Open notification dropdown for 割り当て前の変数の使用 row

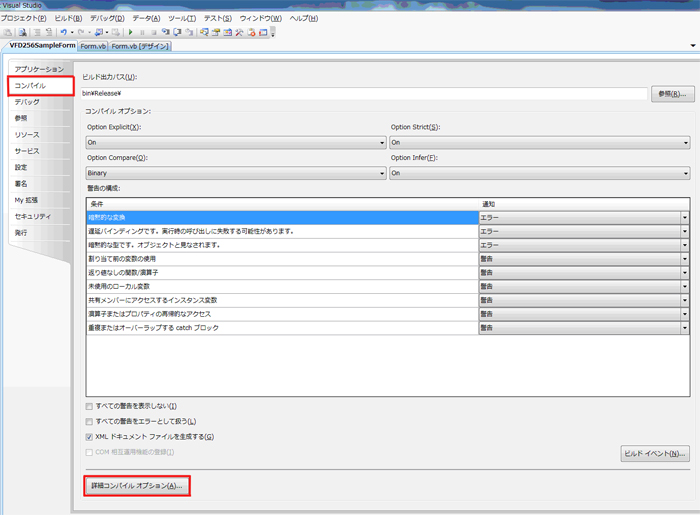[x=684, y=259]
